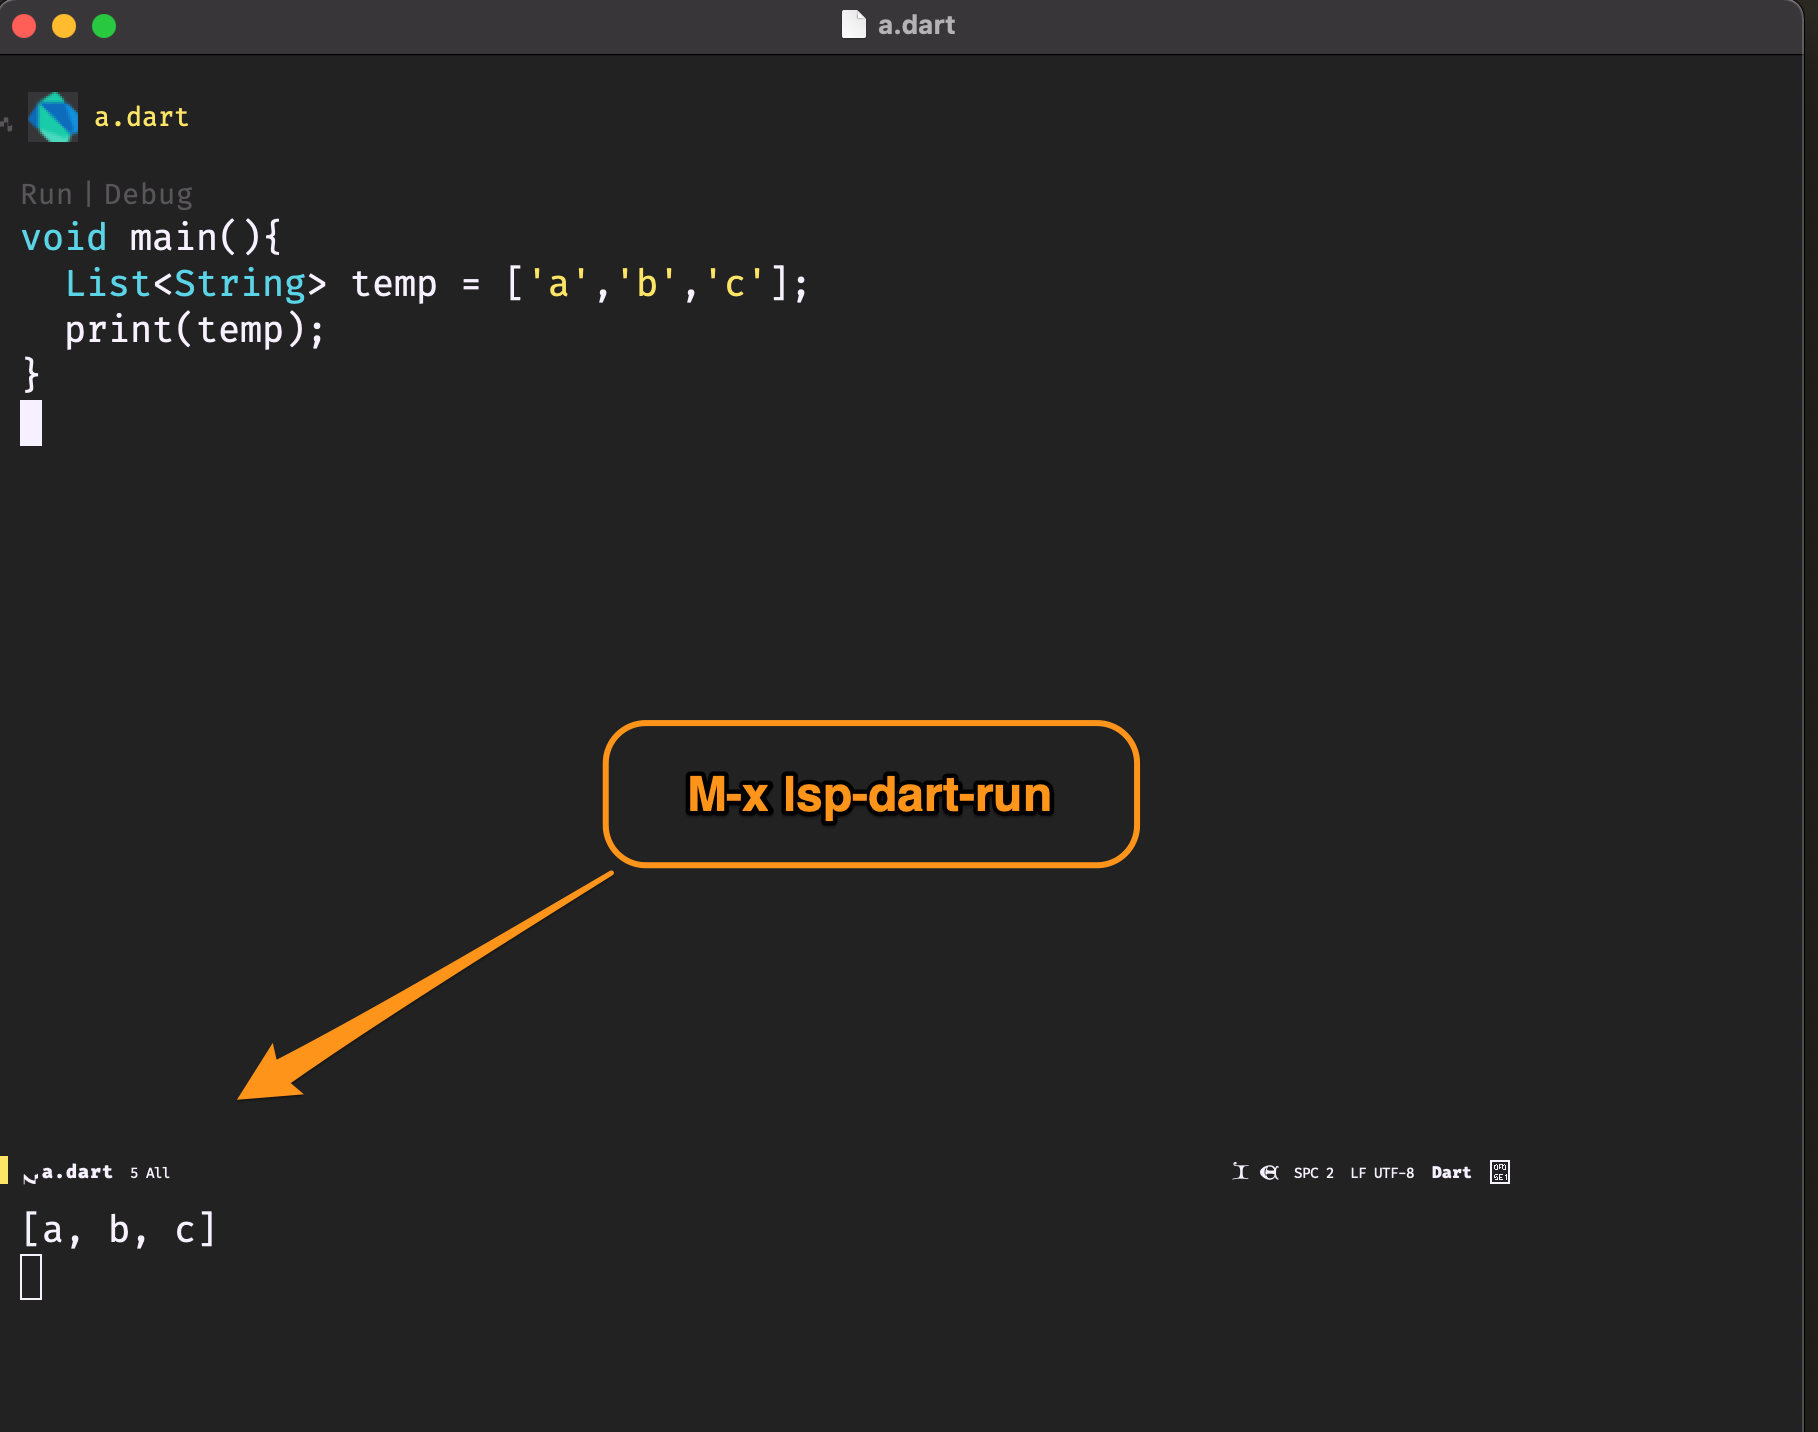Click the Dart logo icon beside a.dart

(53, 117)
